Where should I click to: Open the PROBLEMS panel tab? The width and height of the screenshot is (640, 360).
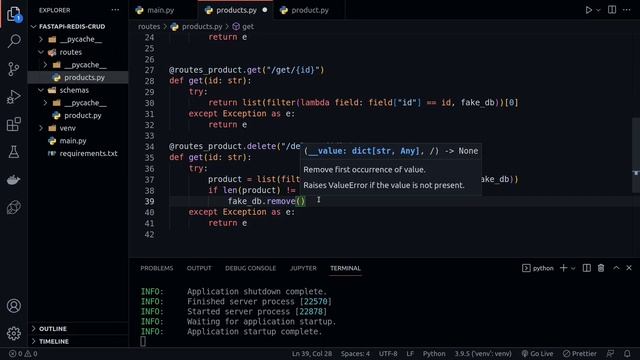(157, 268)
